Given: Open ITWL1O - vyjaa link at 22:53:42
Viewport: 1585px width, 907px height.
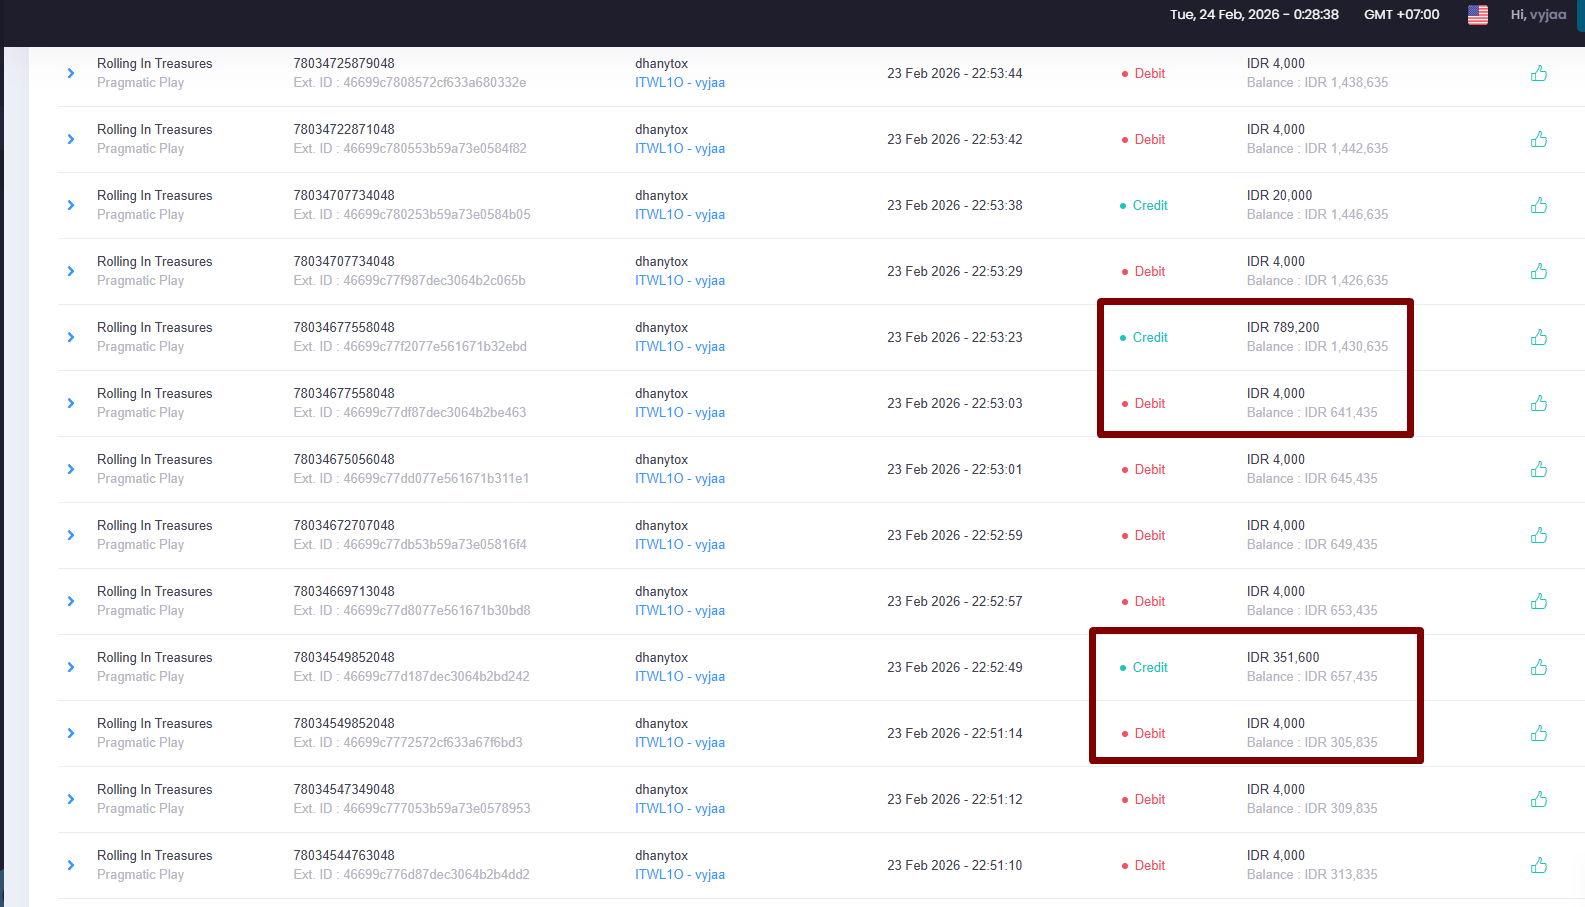Looking at the screenshot, I should [x=680, y=149].
